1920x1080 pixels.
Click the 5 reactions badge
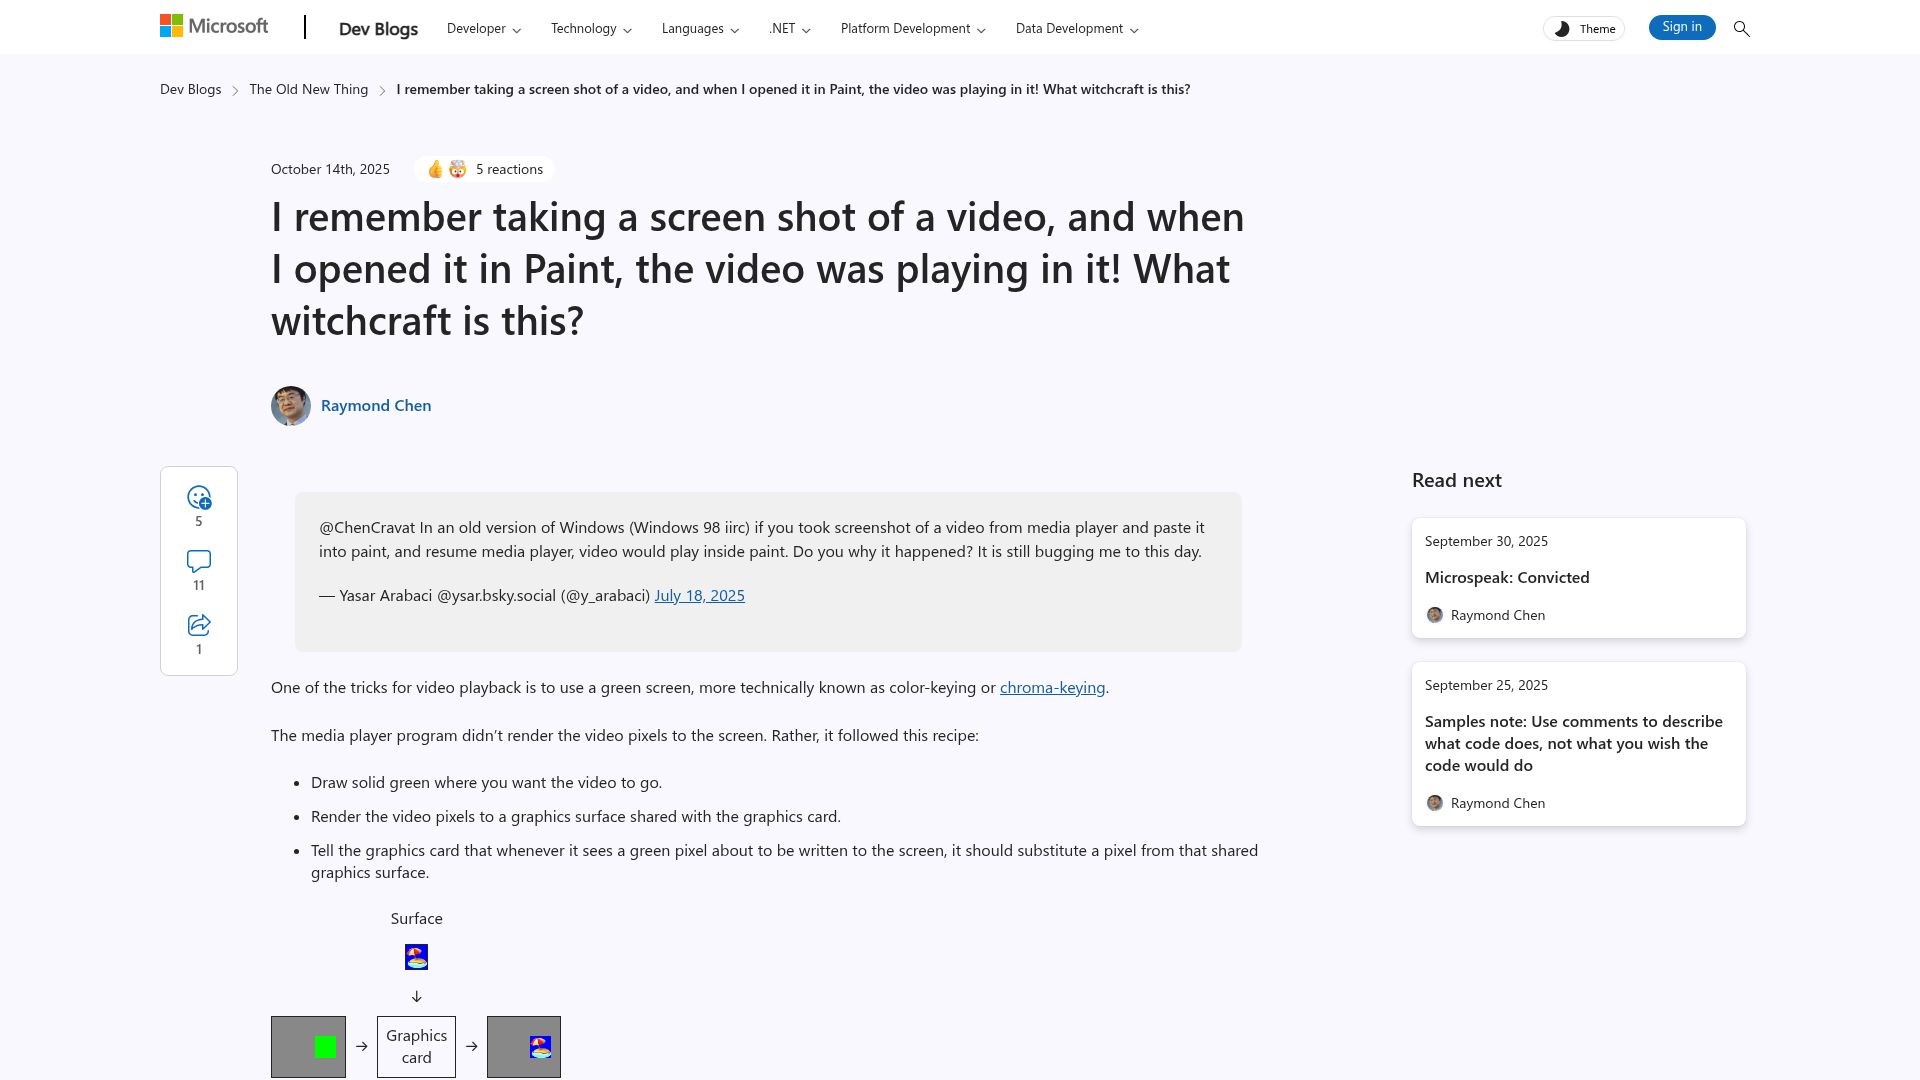484,169
